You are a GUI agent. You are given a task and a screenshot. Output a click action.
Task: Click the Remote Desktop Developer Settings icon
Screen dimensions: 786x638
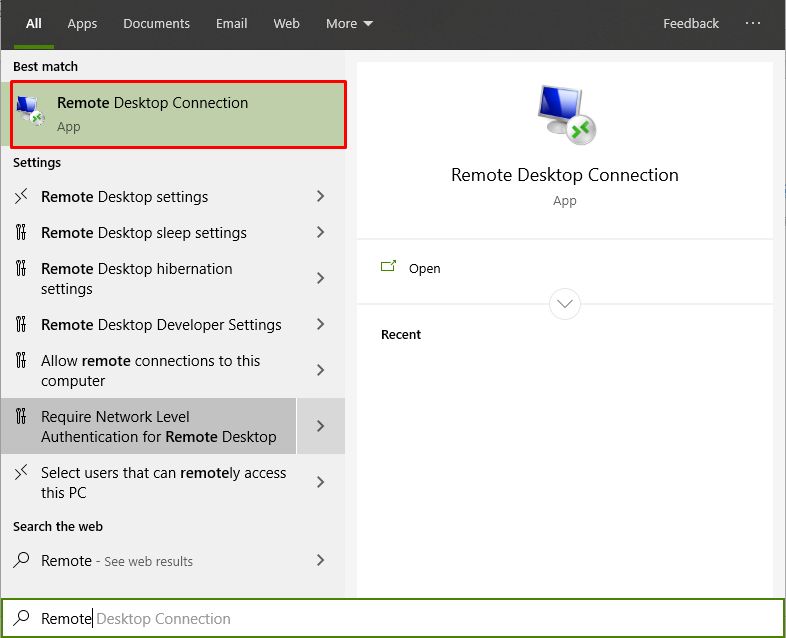[x=21, y=324]
